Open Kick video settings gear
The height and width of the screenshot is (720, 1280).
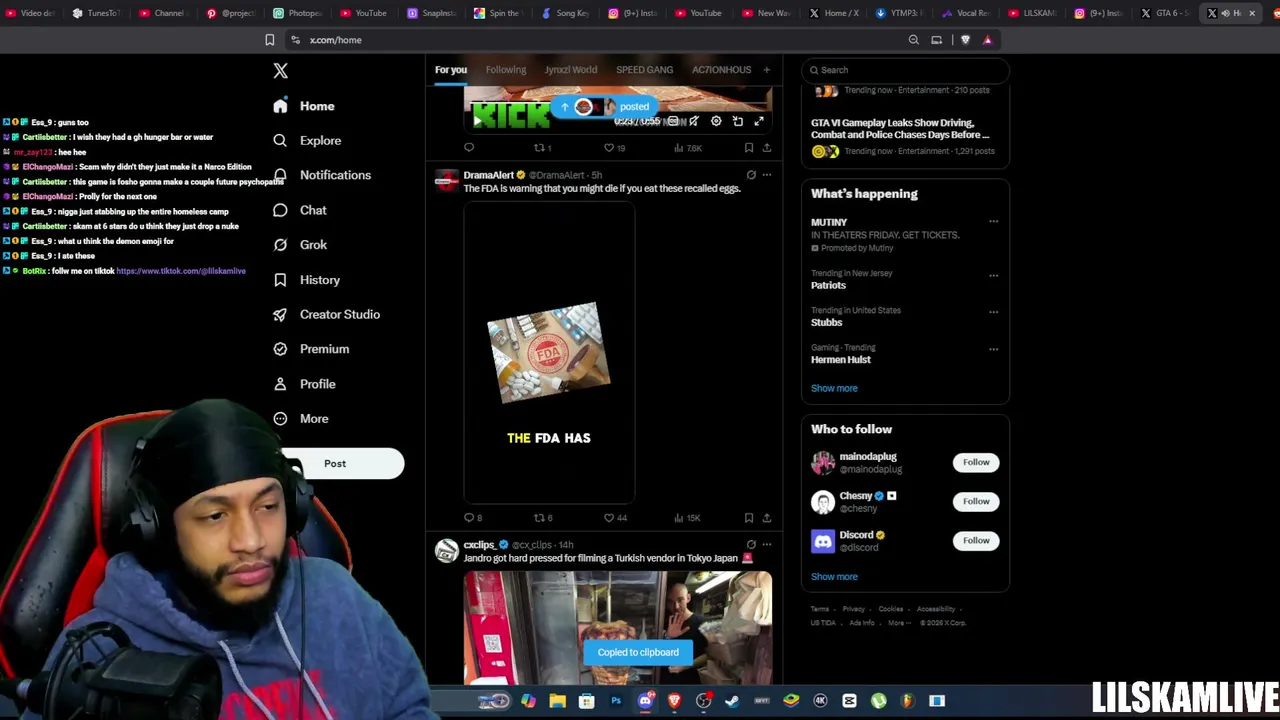click(x=716, y=122)
